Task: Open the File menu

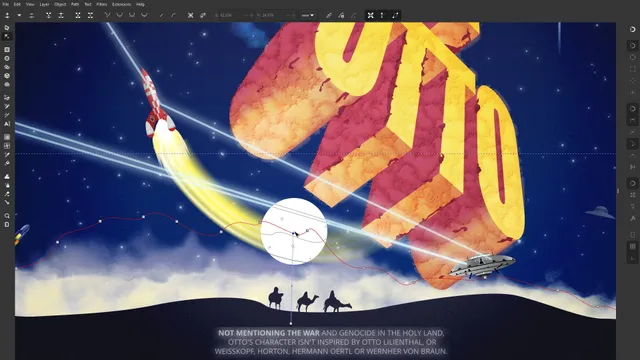Action: 6,4
